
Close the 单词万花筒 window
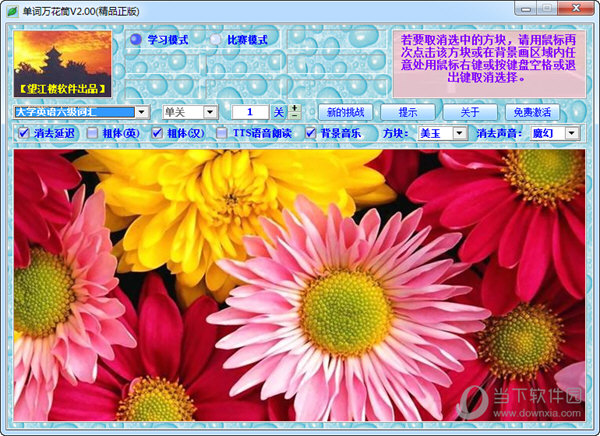[x=576, y=9]
